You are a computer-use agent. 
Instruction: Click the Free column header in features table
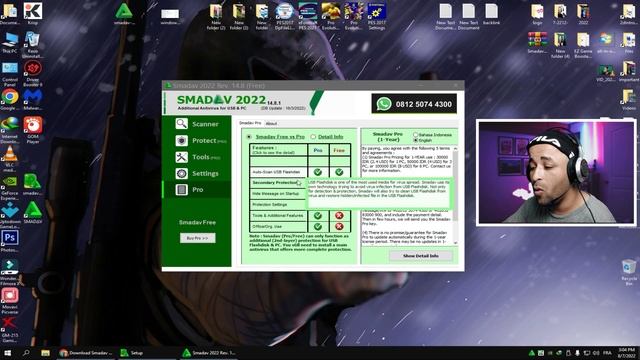339,150
